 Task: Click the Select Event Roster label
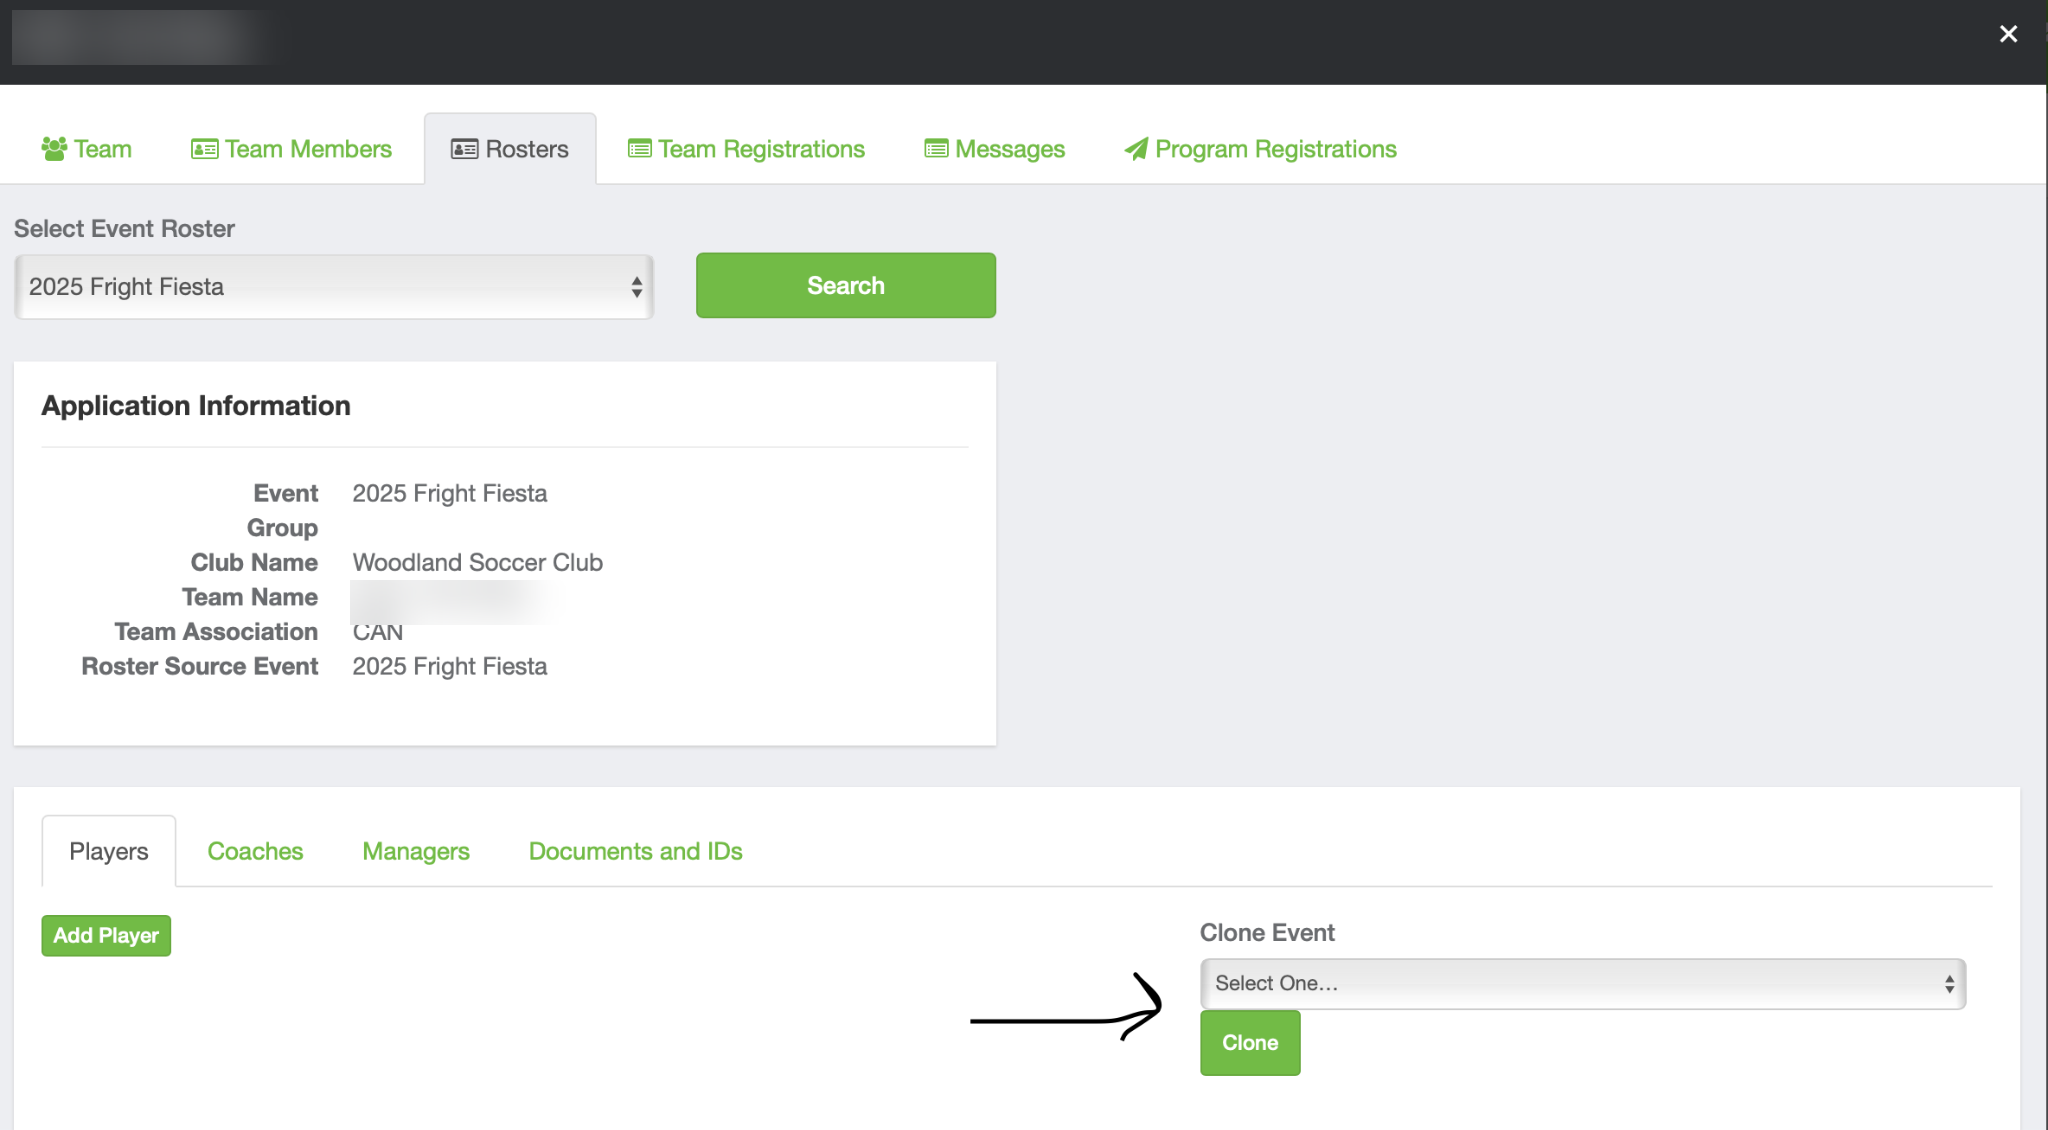click(124, 229)
